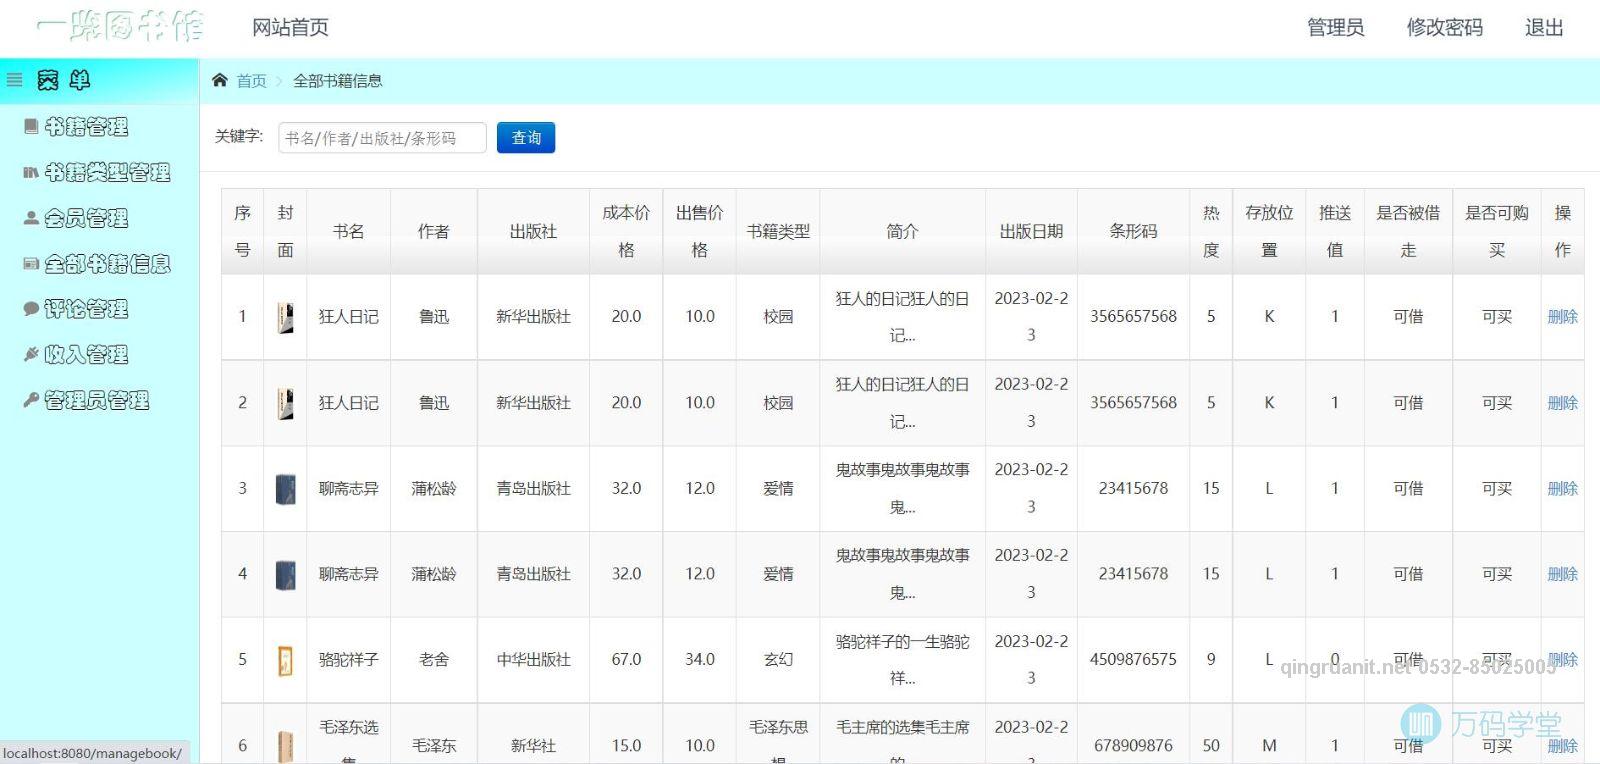Click publisher 新华出版社 in row 1
Viewport: 1600px width, 764px height.
pyautogui.click(x=533, y=316)
